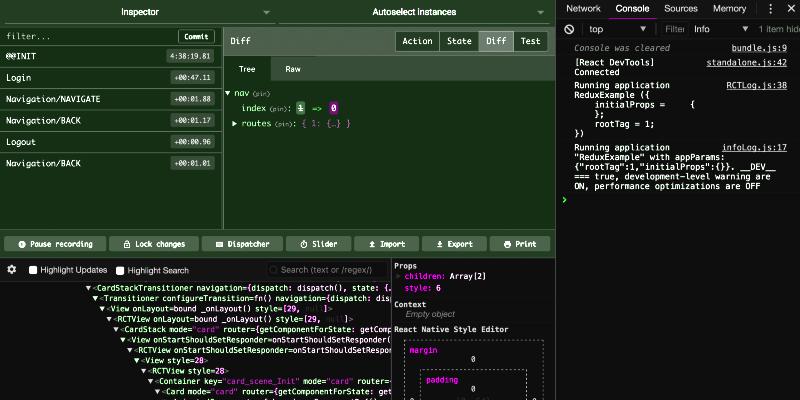Click the React DevTools settings gear icon

coord(12,270)
